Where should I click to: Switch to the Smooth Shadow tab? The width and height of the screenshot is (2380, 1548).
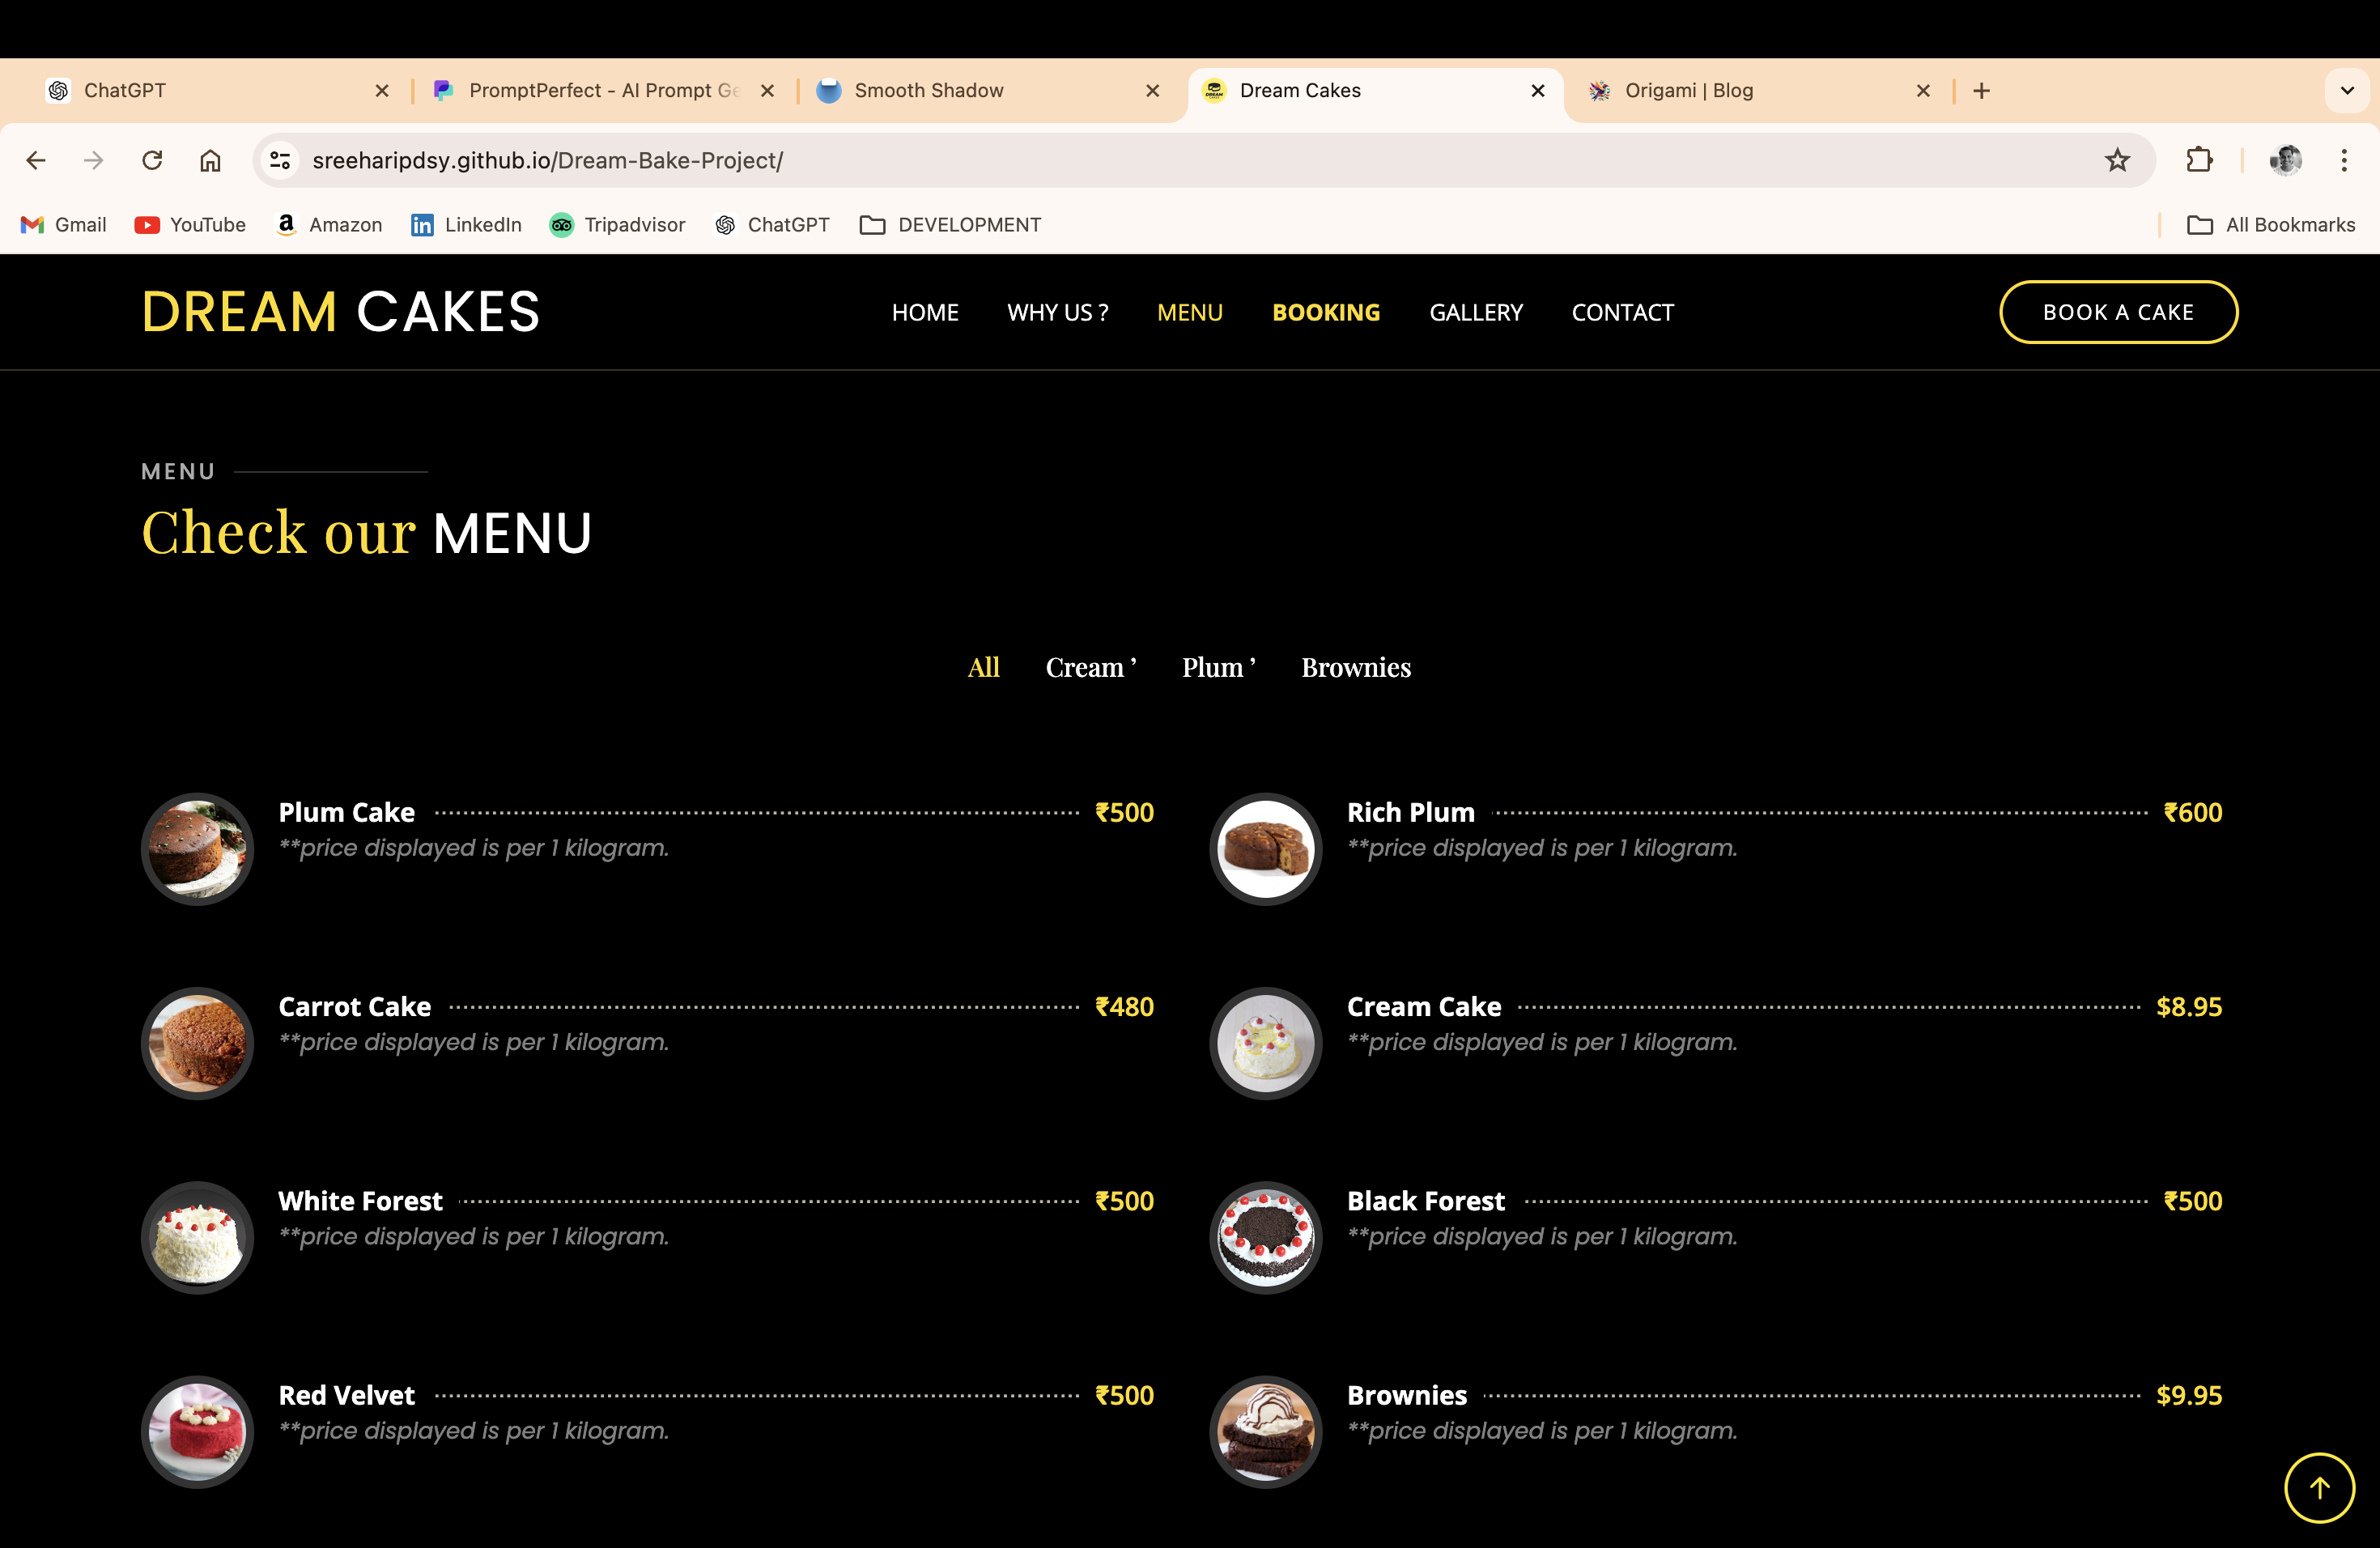(928, 91)
